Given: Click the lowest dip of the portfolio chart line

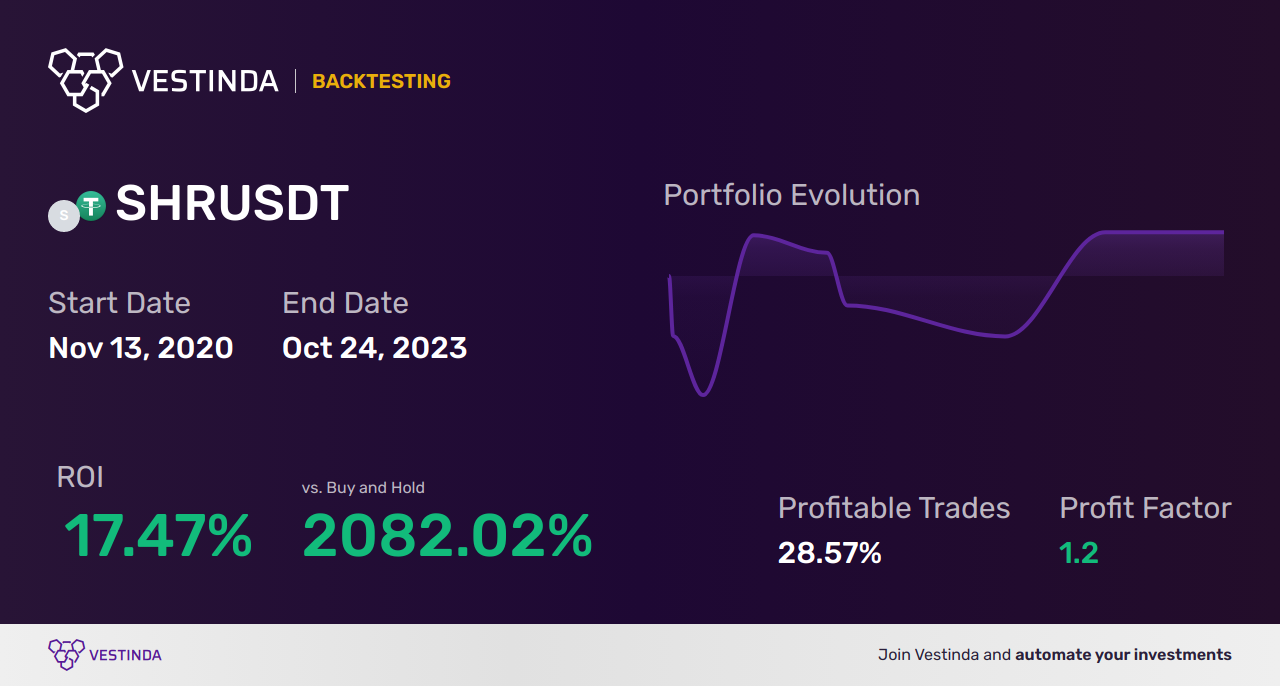Looking at the screenshot, I should [x=703, y=394].
